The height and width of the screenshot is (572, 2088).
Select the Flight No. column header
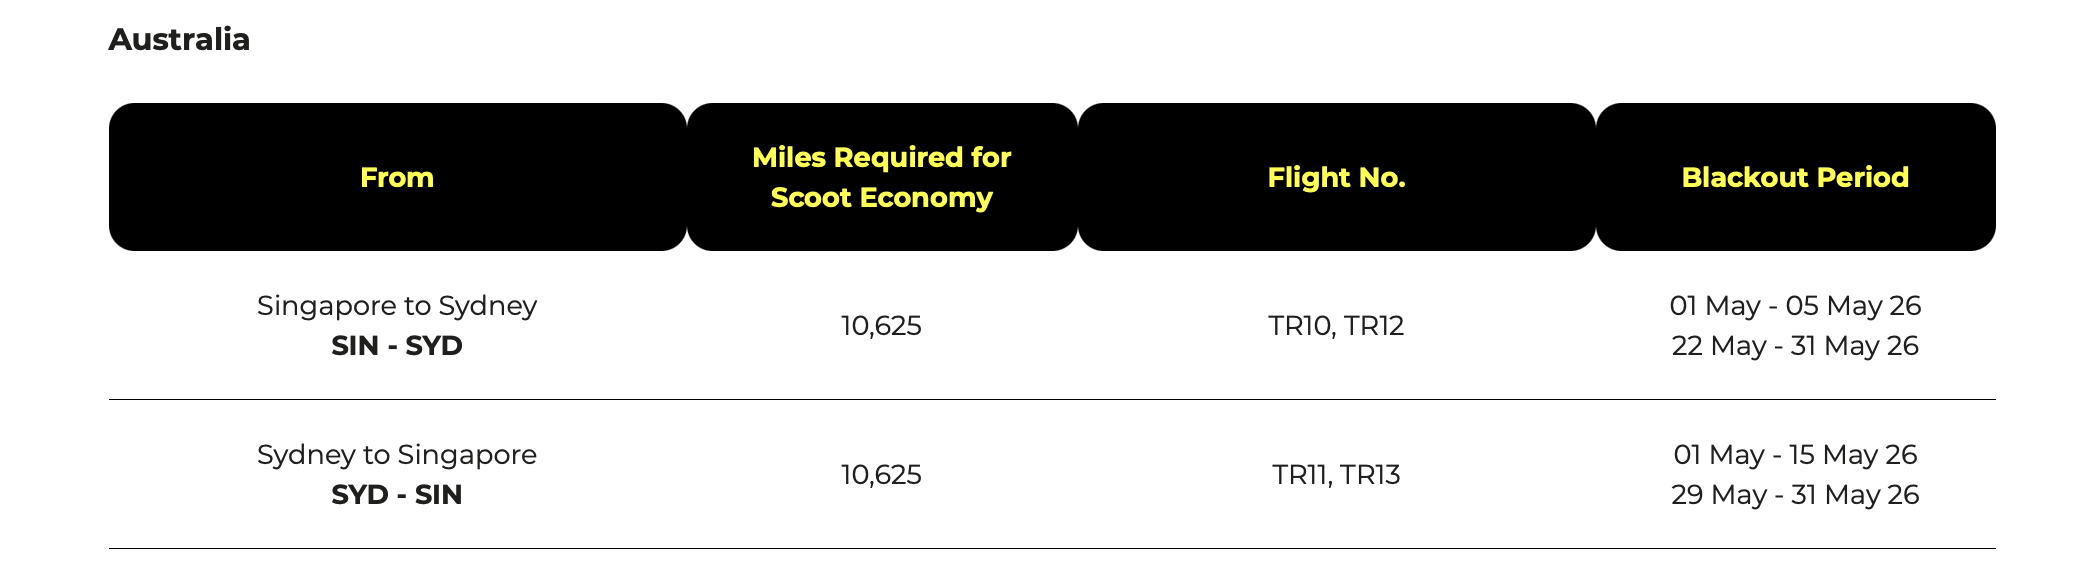pyautogui.click(x=1336, y=178)
